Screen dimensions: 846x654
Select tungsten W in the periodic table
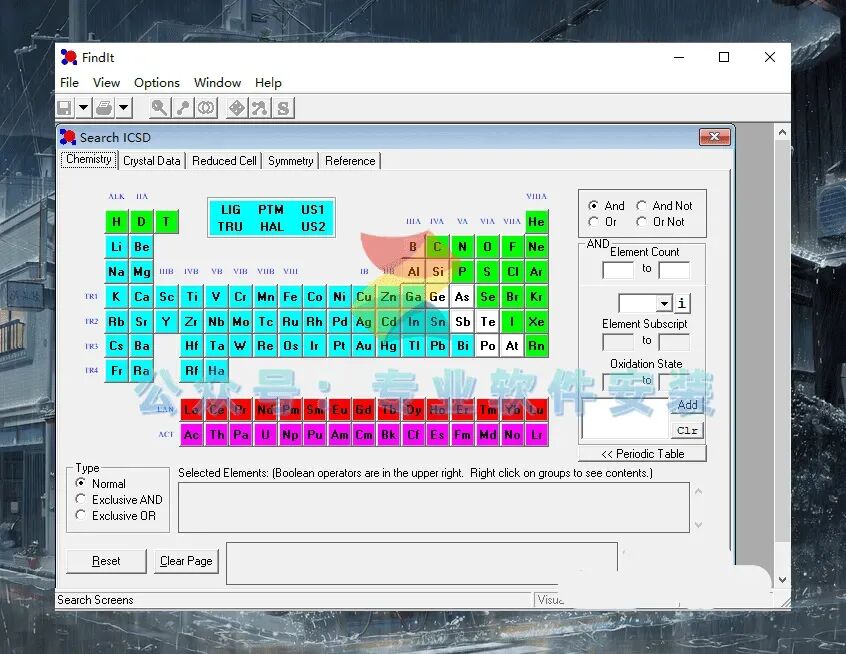click(x=241, y=346)
